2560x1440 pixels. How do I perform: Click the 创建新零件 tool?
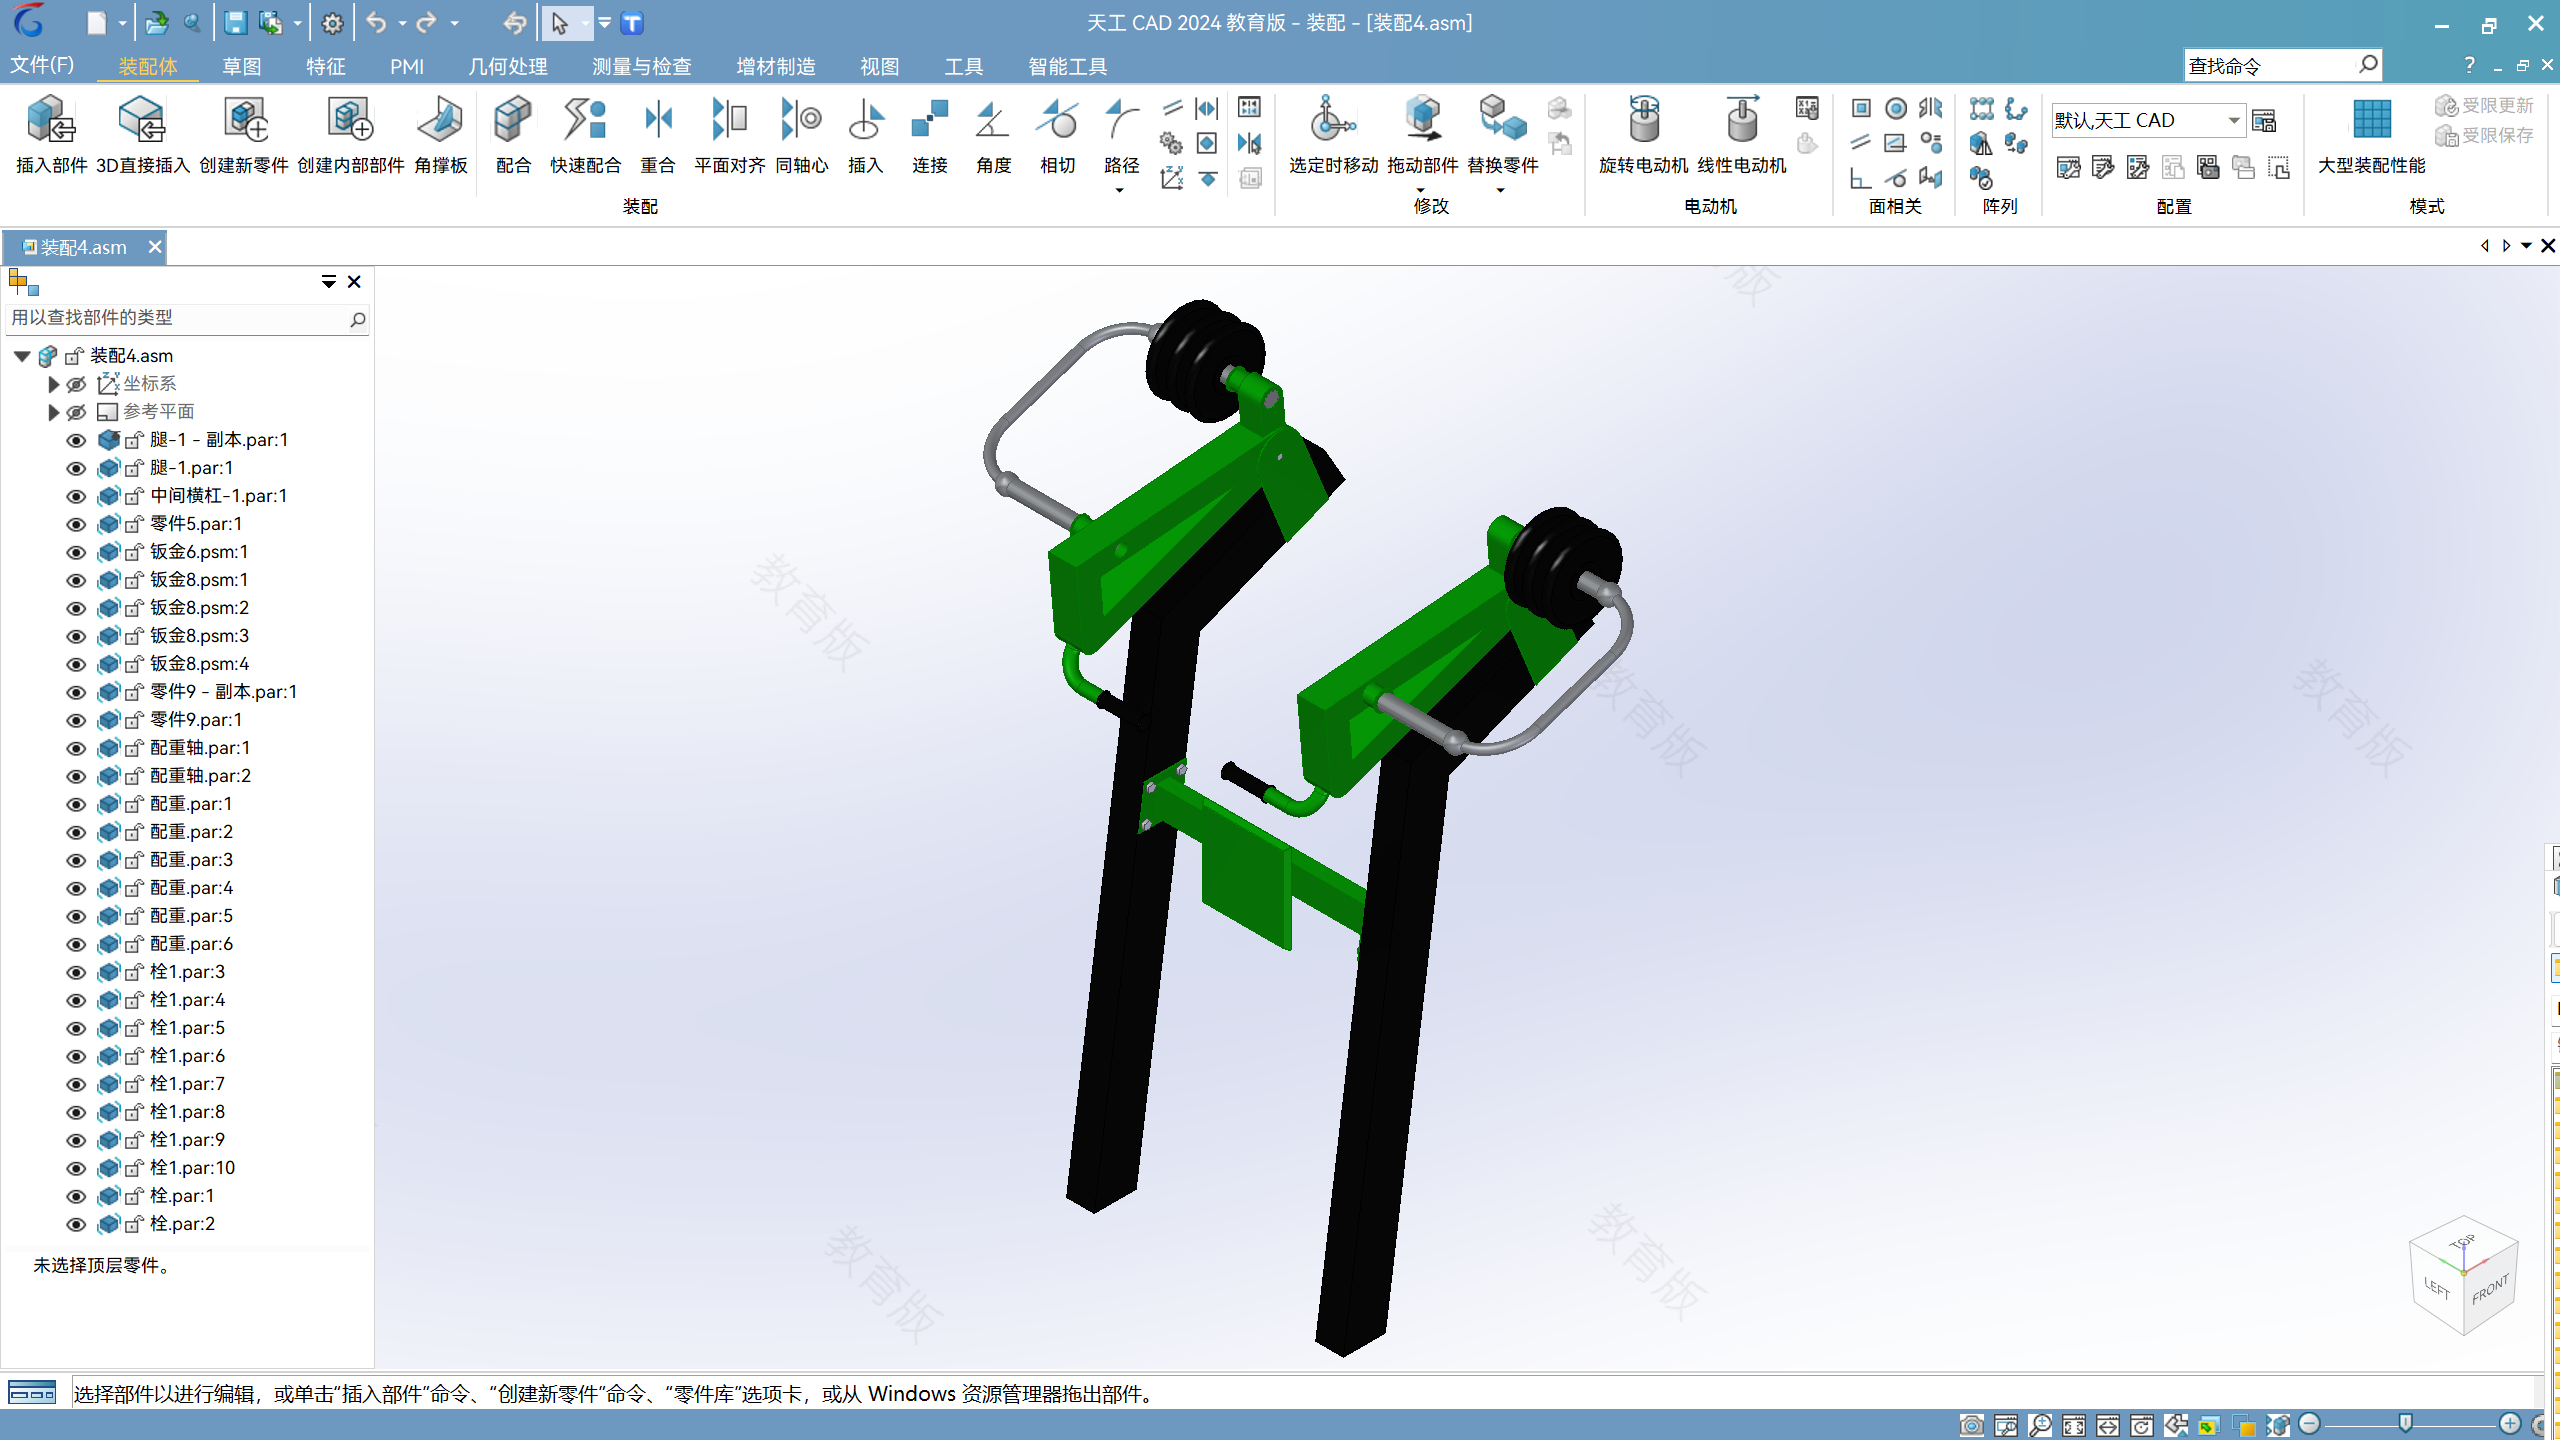click(x=244, y=135)
